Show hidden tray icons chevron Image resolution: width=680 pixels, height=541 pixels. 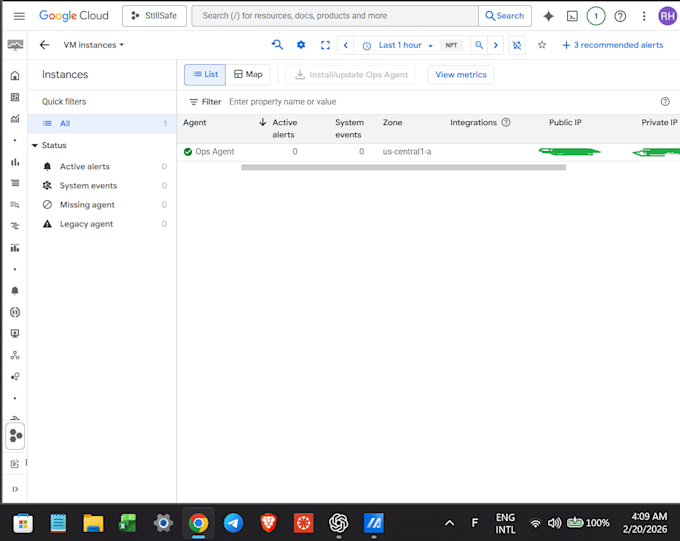(x=449, y=523)
